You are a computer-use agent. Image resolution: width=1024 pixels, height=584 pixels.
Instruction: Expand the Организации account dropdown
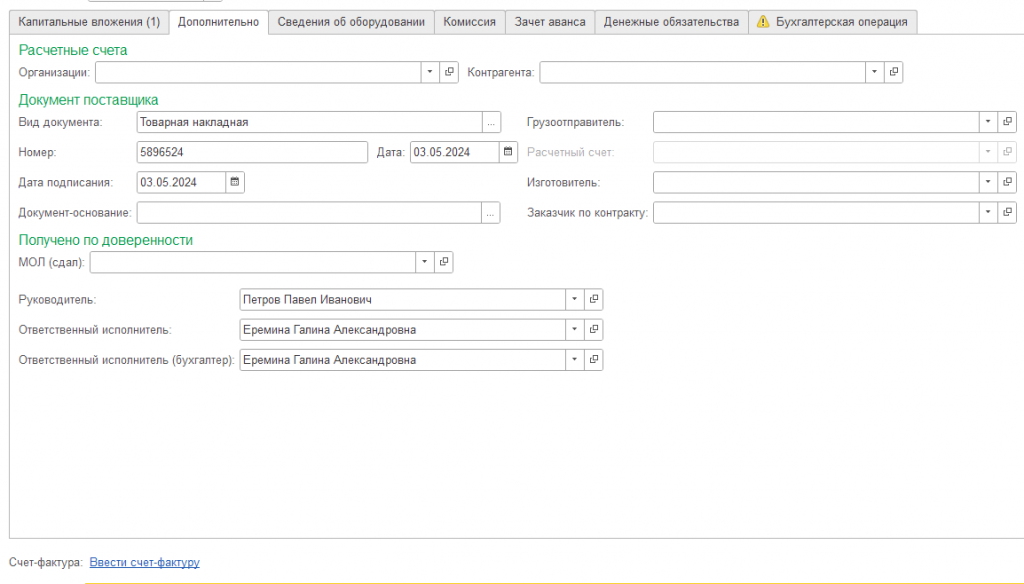click(430, 72)
